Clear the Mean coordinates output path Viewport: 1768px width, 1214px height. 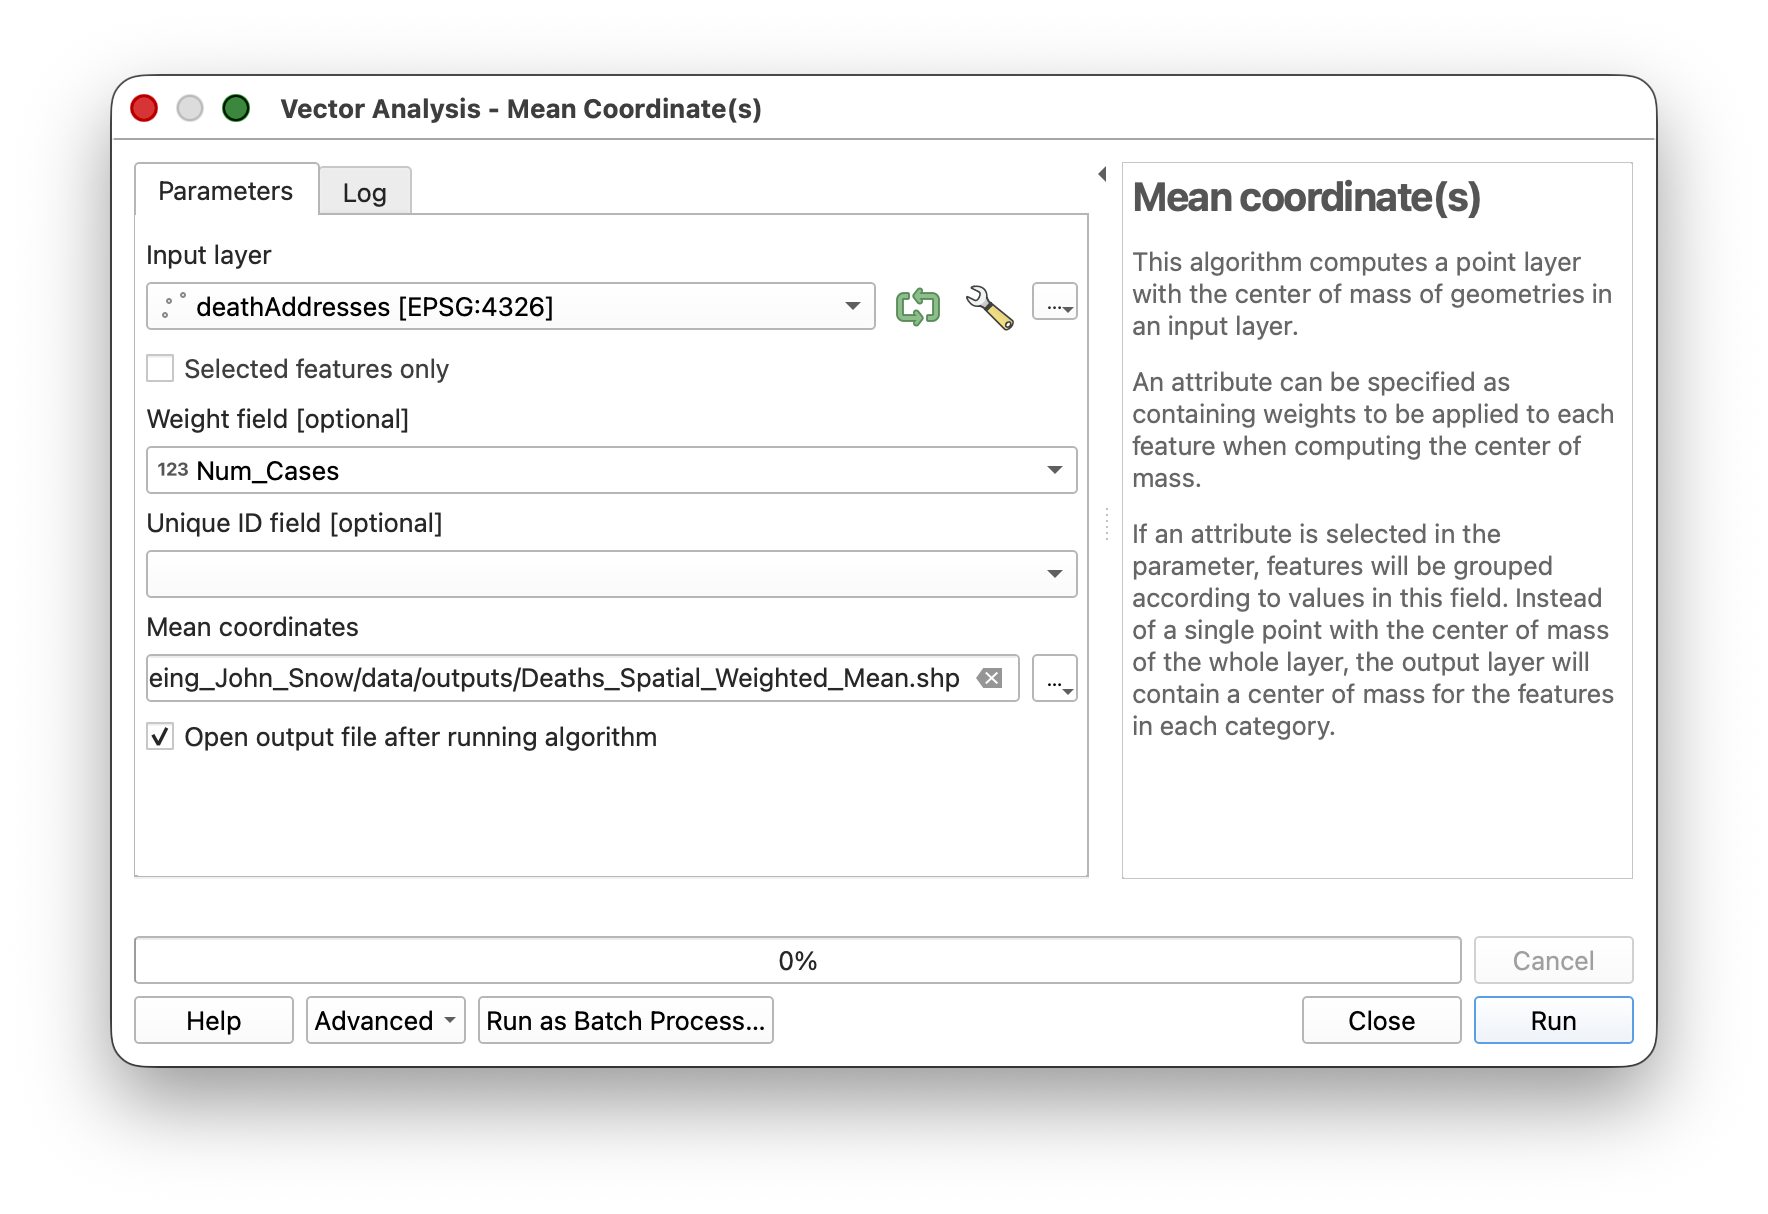click(990, 678)
